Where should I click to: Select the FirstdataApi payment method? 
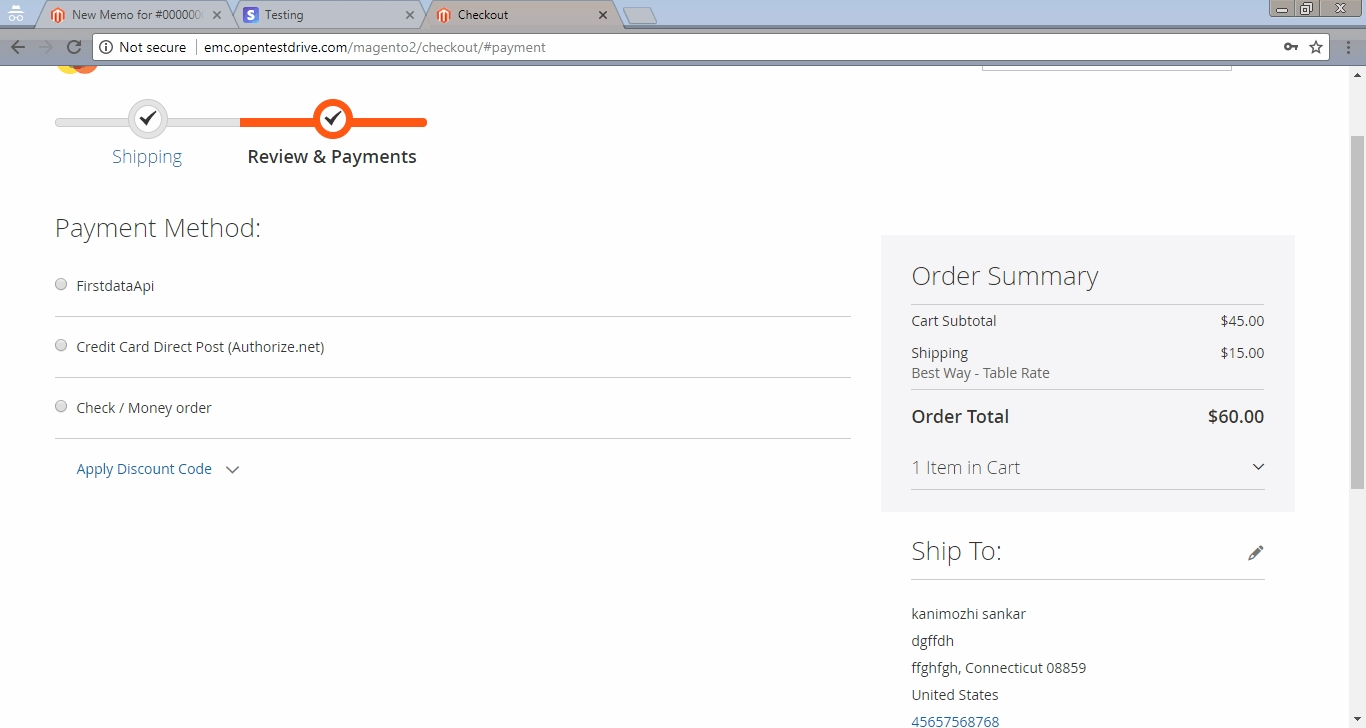click(x=61, y=283)
